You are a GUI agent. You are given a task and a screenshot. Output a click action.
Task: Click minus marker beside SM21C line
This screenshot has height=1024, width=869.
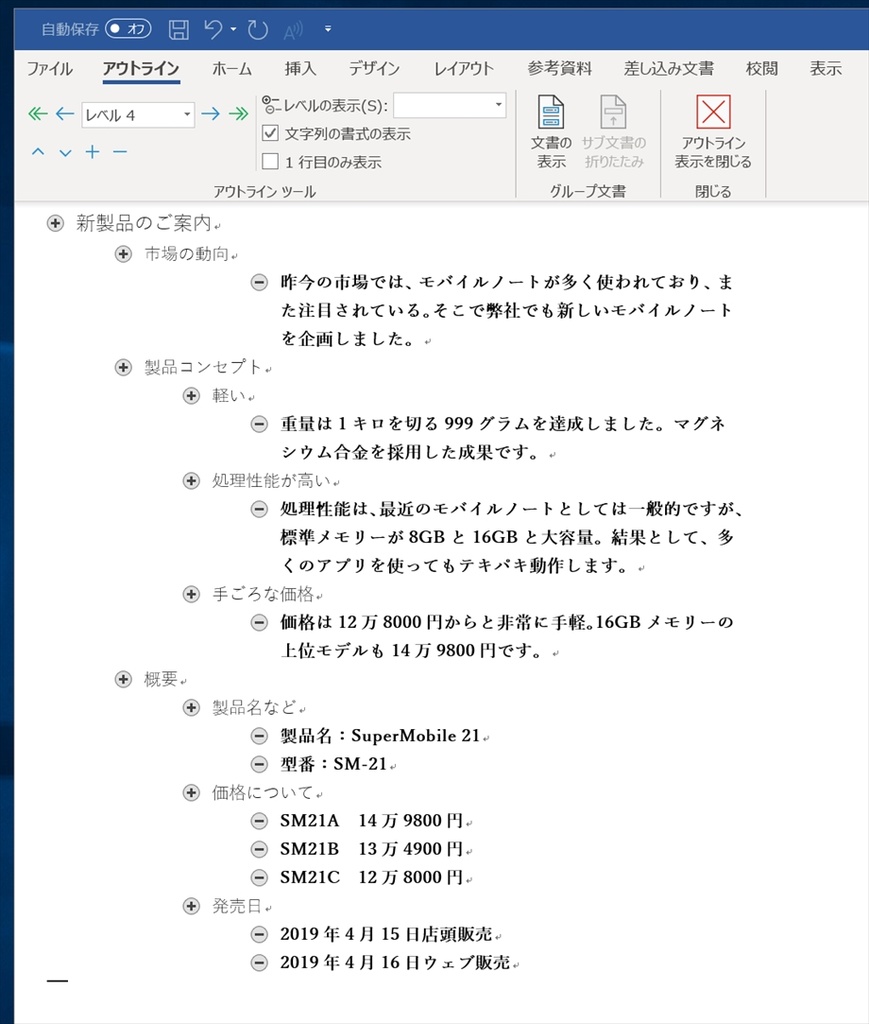(259, 877)
